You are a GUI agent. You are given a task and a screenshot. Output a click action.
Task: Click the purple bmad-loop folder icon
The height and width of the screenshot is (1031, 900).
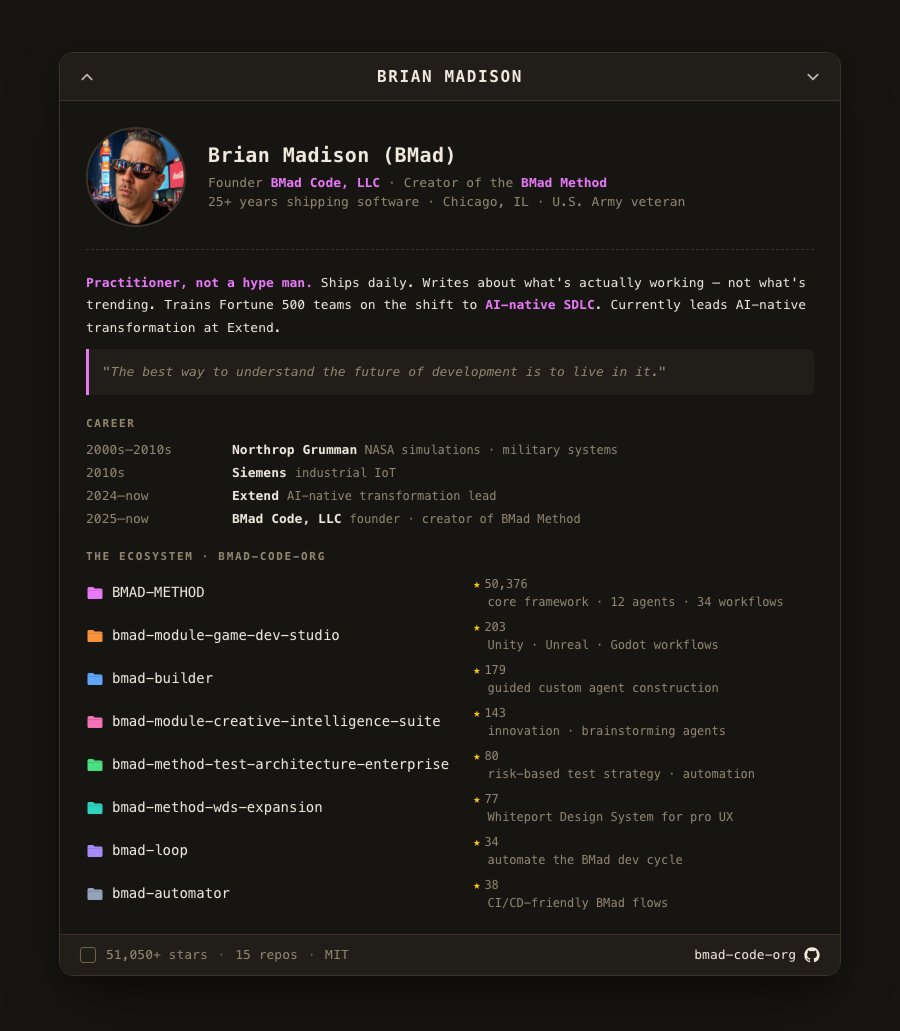[x=95, y=851]
